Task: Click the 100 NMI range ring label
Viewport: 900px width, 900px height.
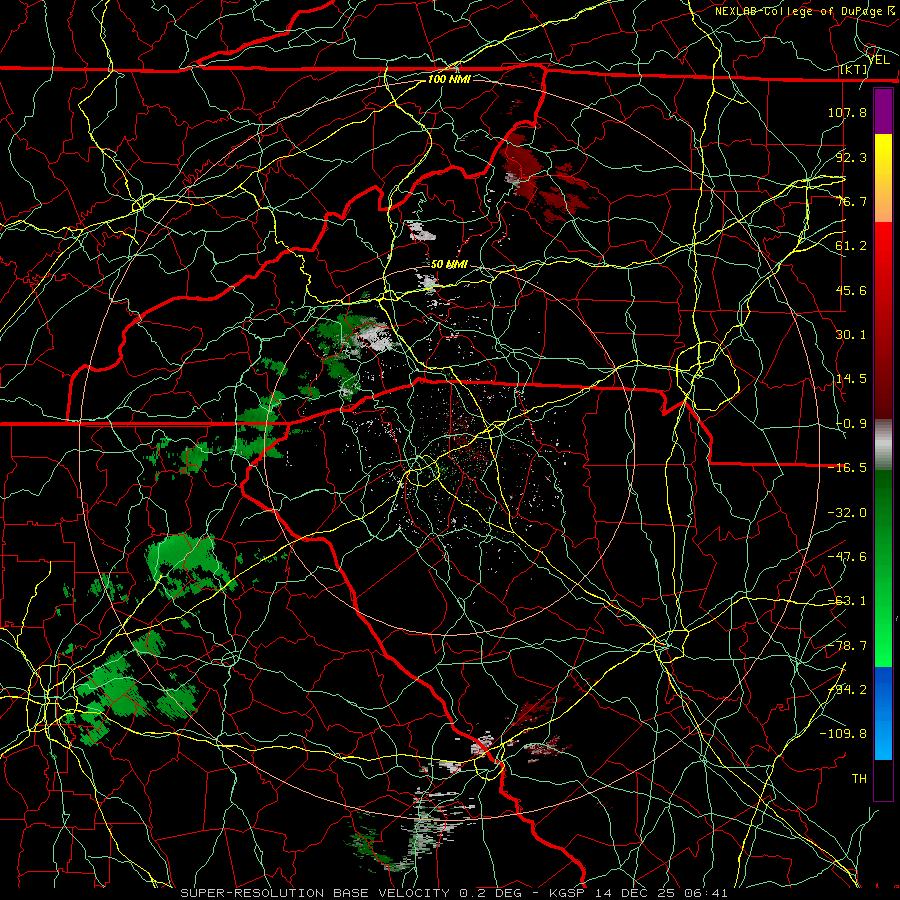Action: click(449, 79)
